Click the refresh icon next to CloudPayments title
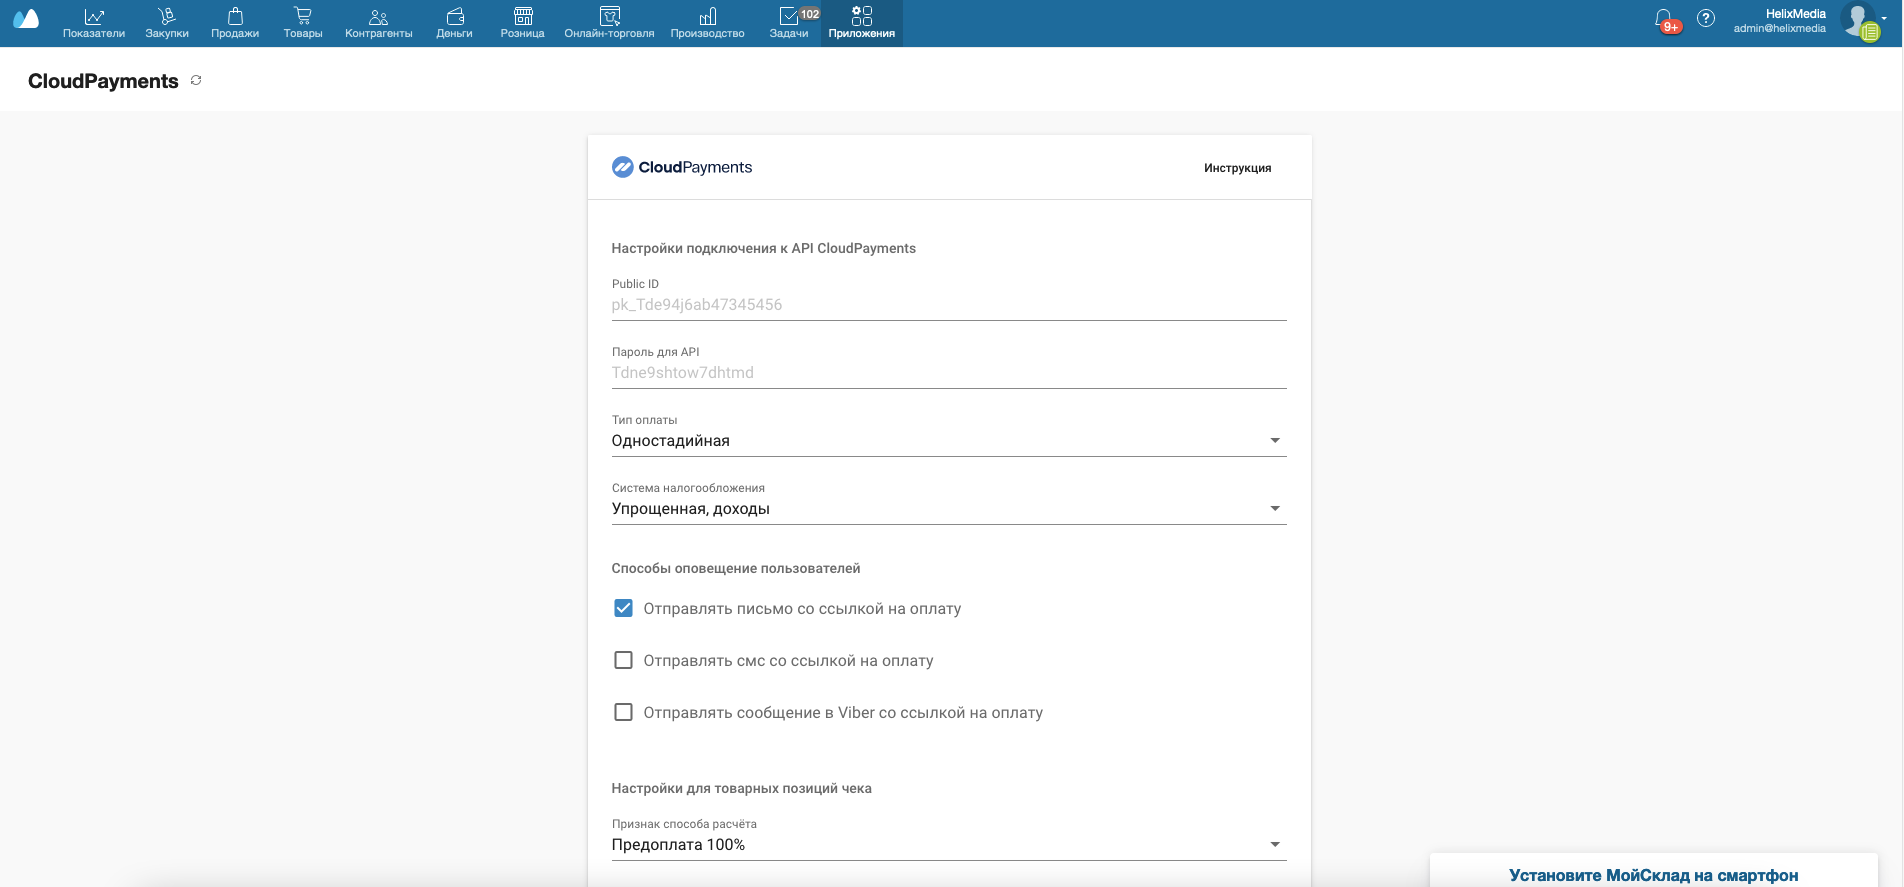This screenshot has width=1904, height=887. pyautogui.click(x=196, y=80)
